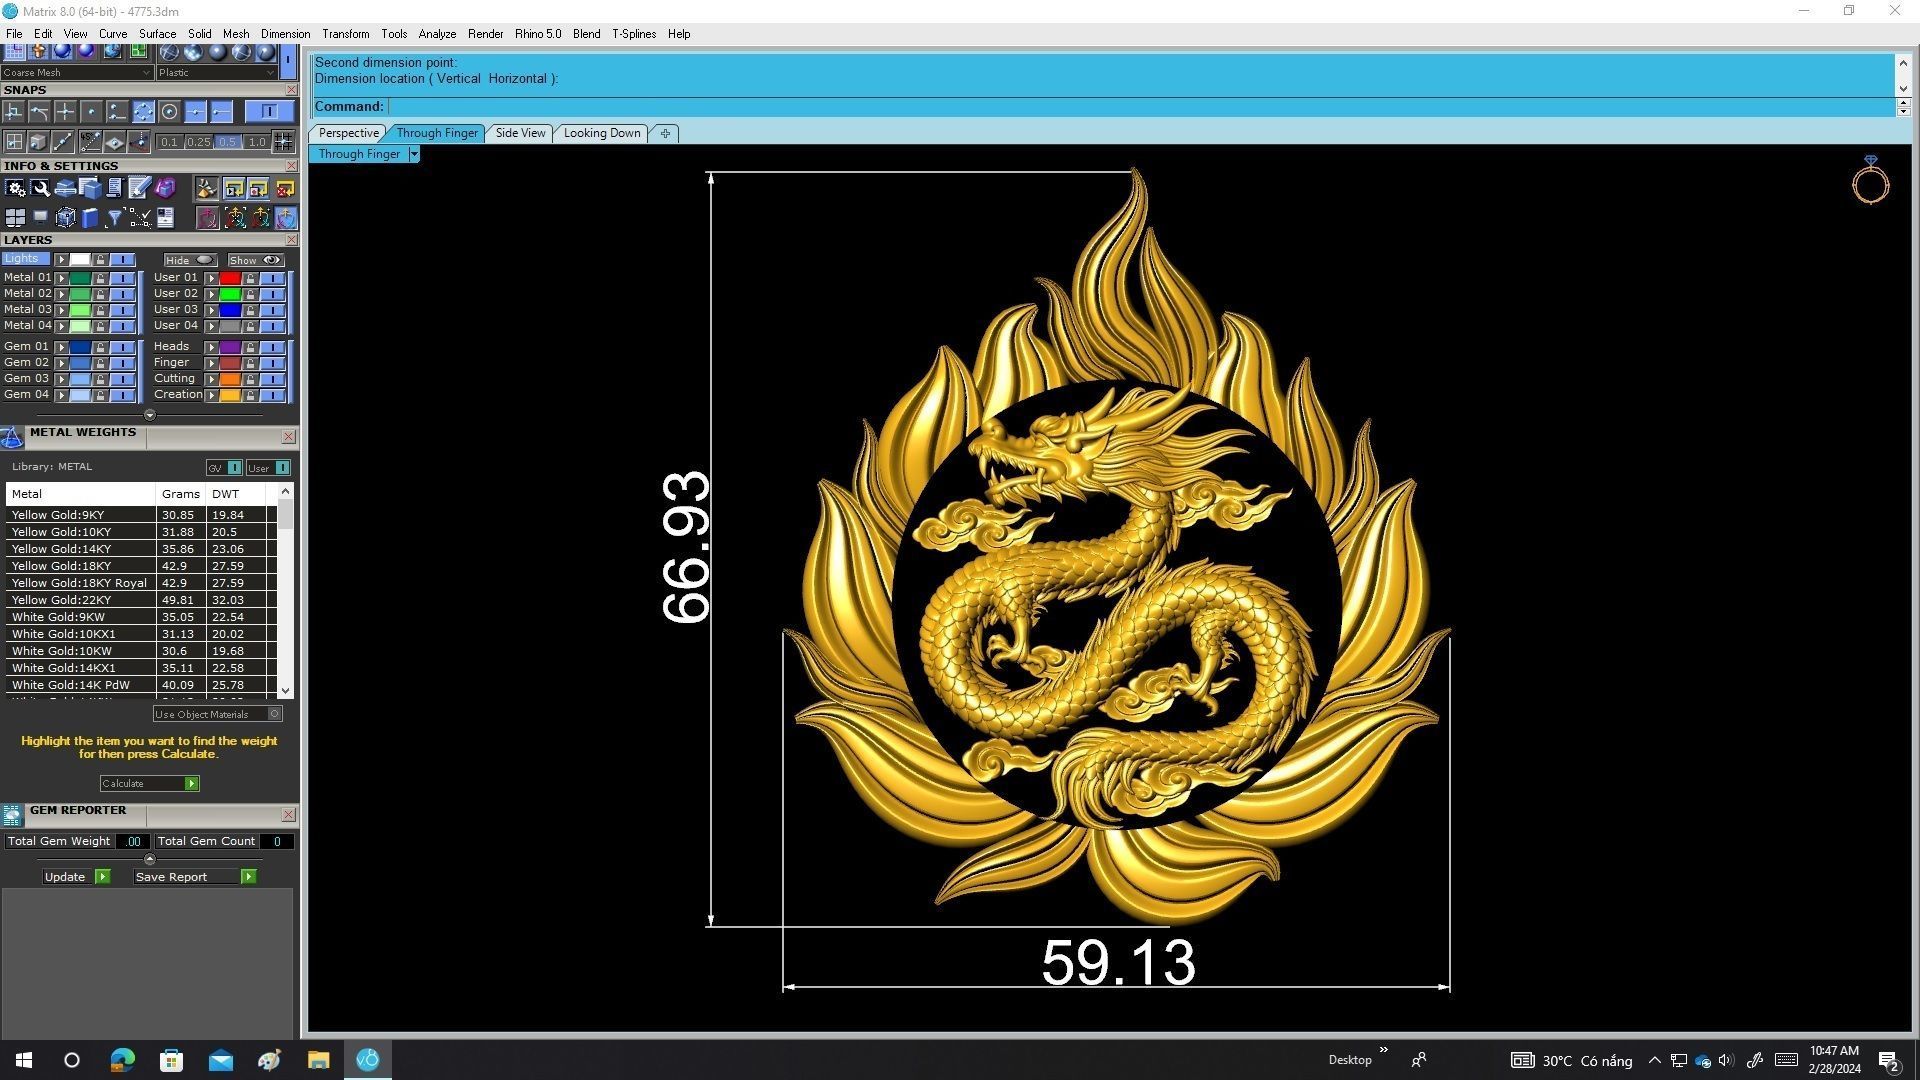
Task: Toggle the on/off switch for User 01 layer
Action: click(272, 278)
